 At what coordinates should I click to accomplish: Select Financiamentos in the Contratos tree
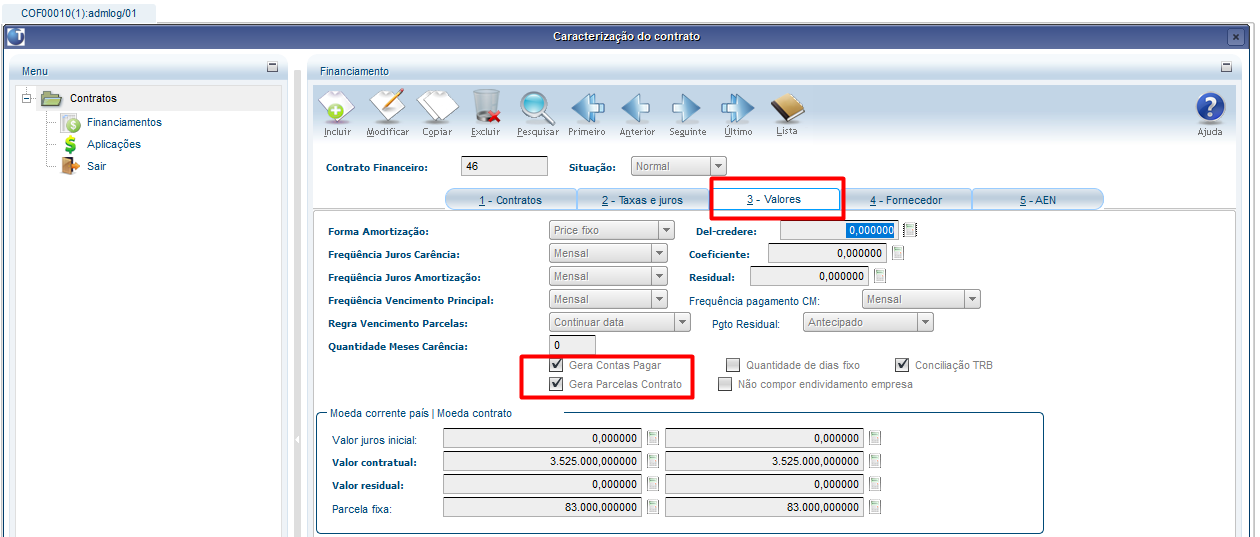(x=124, y=122)
